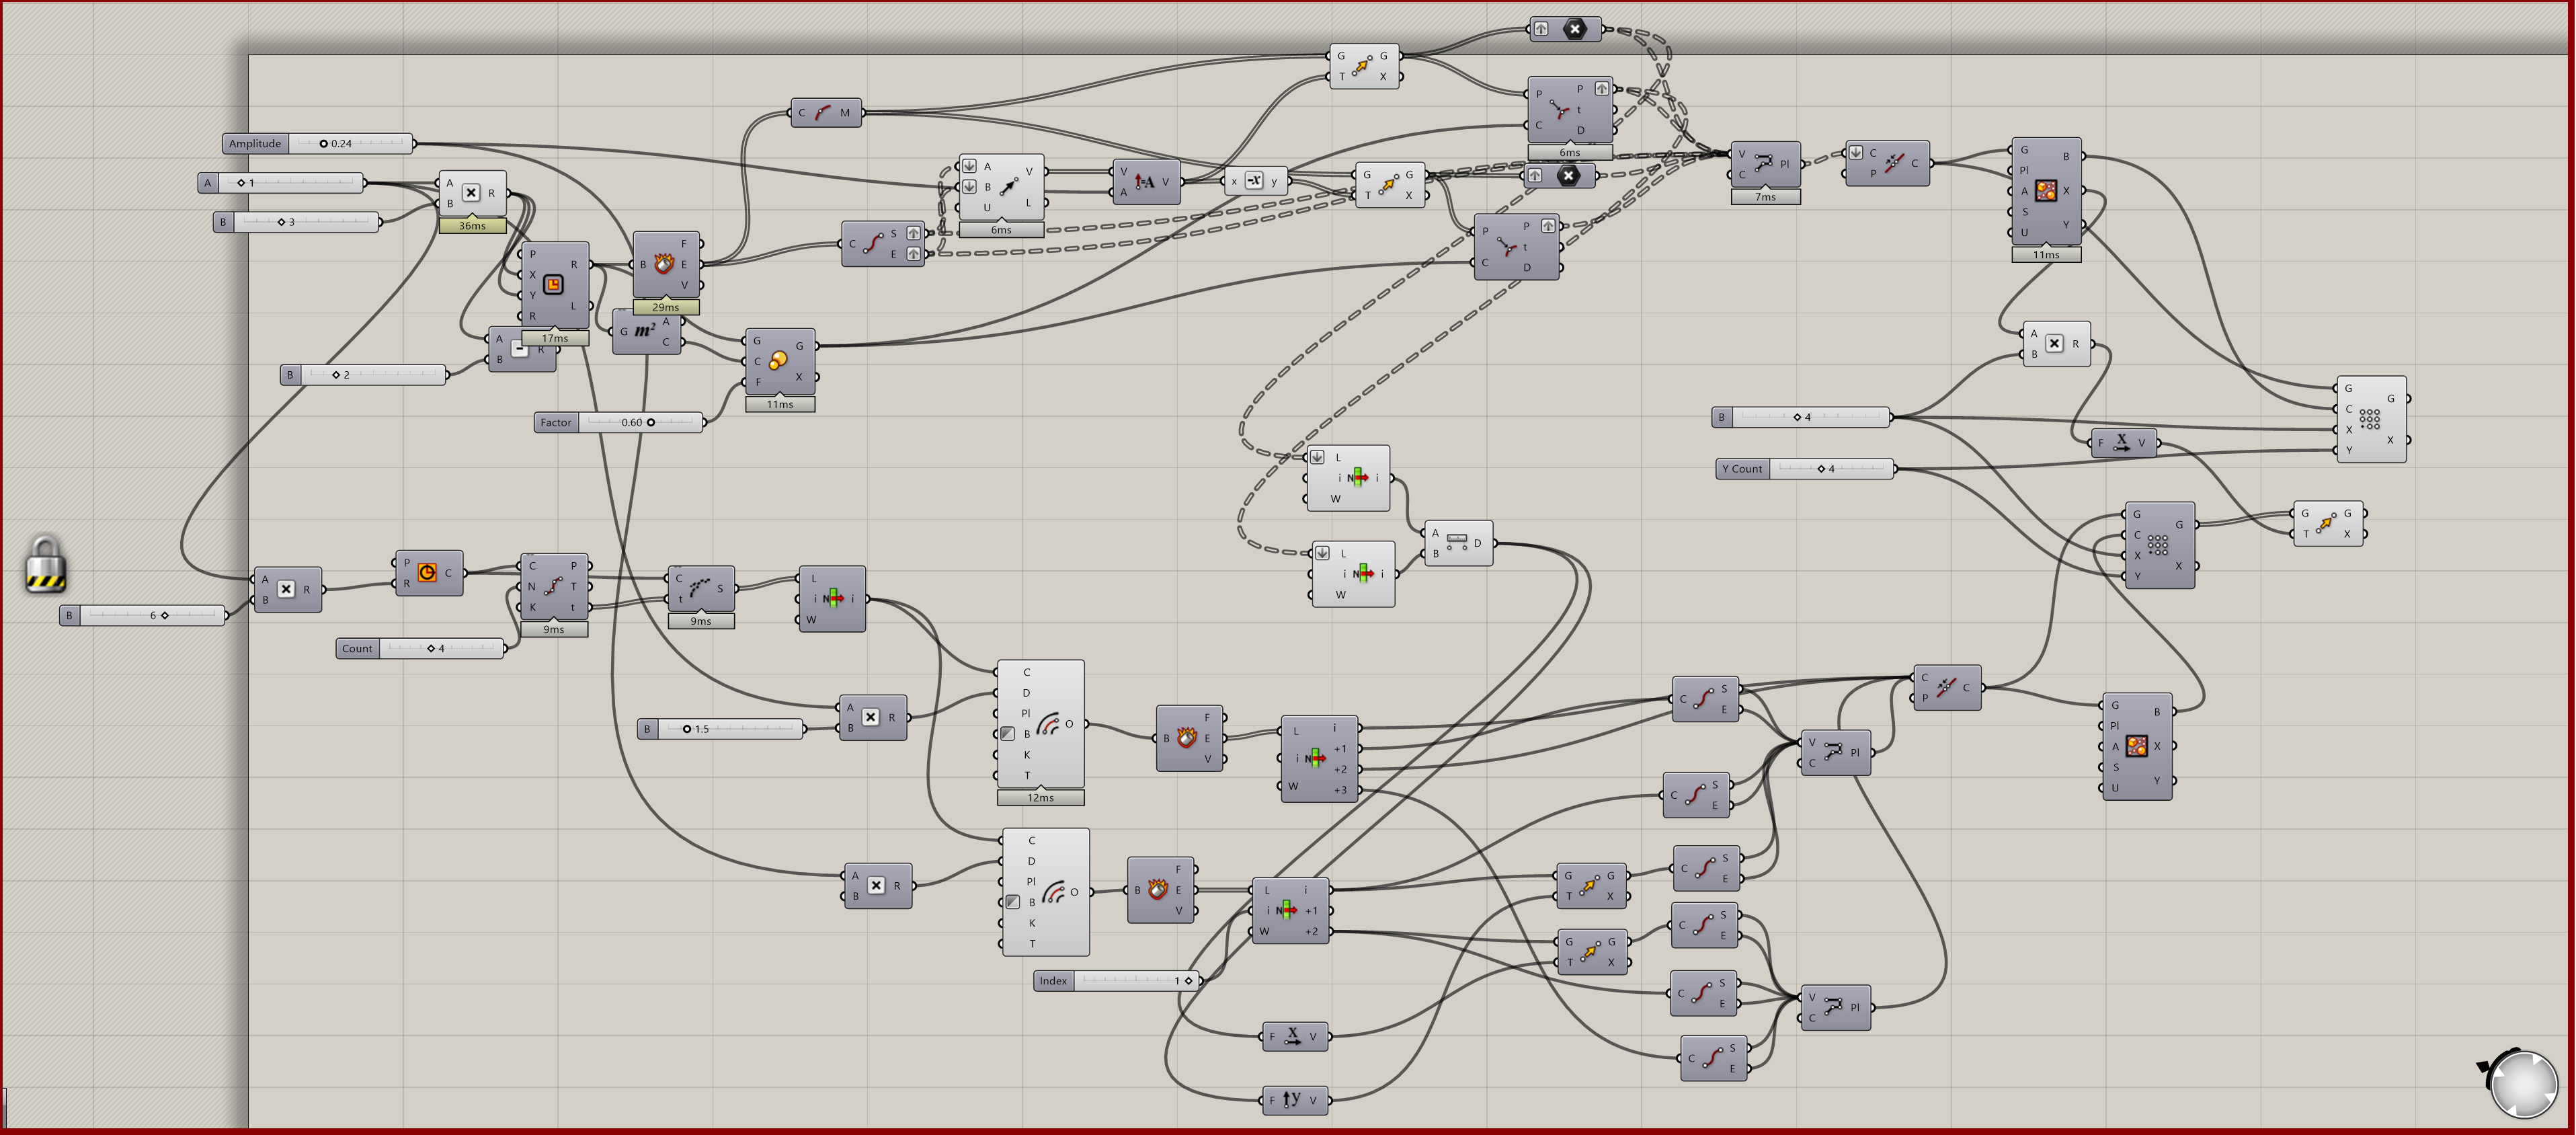Toggle invert marker on upper Offset B input

click(x=1008, y=734)
